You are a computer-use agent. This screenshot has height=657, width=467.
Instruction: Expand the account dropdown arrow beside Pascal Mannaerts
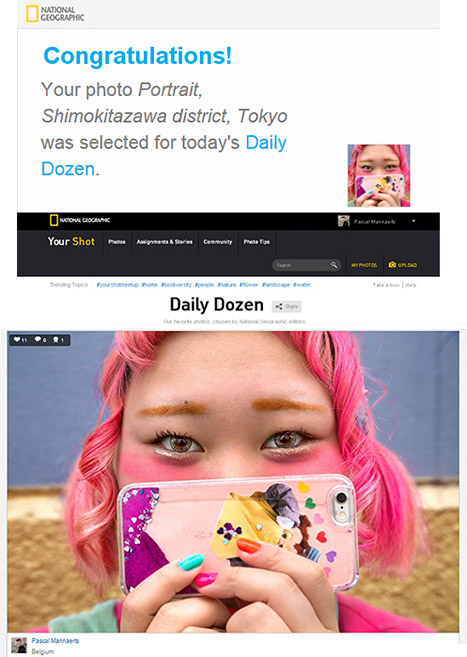click(413, 221)
